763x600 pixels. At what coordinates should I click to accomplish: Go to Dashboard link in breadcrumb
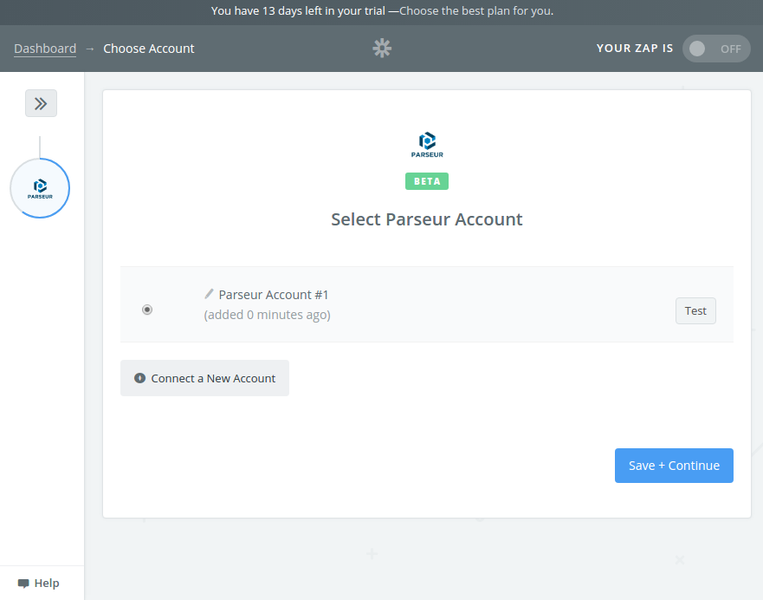coord(45,49)
